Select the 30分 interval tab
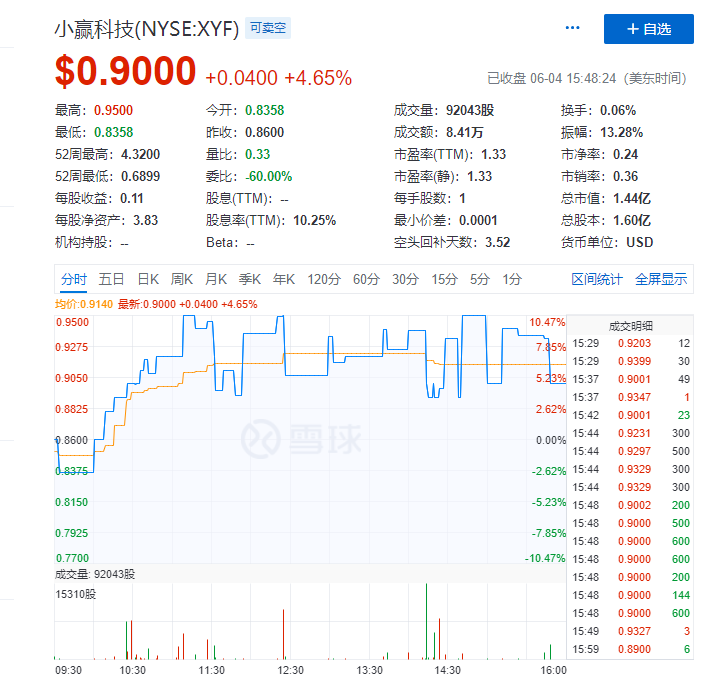This screenshot has height=689, width=723. 405,279
